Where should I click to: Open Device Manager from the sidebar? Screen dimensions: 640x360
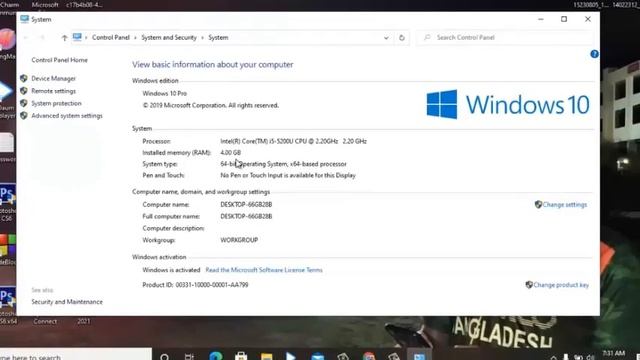(x=53, y=78)
